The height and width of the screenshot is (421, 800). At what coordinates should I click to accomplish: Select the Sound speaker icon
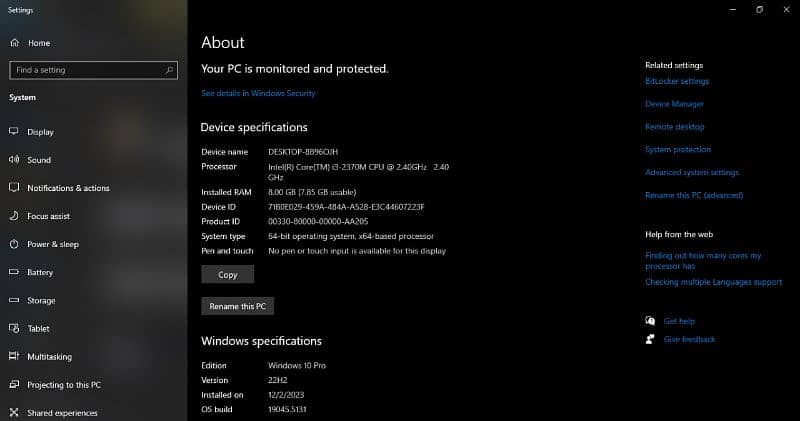tap(15, 160)
